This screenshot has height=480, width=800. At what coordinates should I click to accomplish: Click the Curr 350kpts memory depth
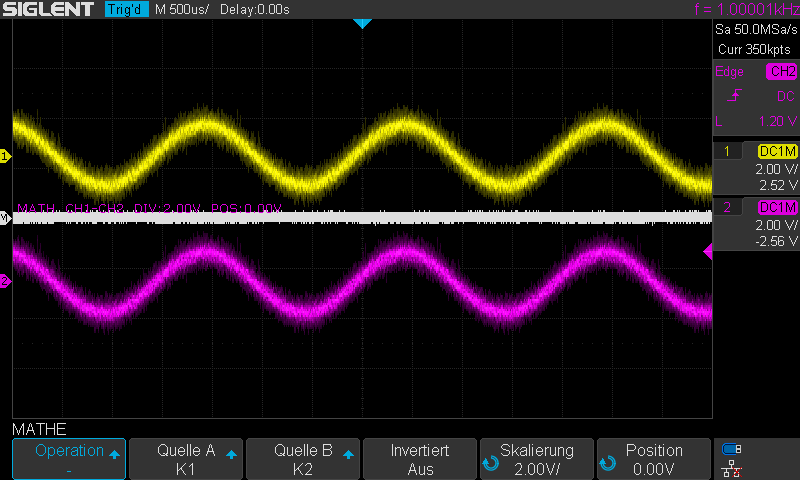754,49
